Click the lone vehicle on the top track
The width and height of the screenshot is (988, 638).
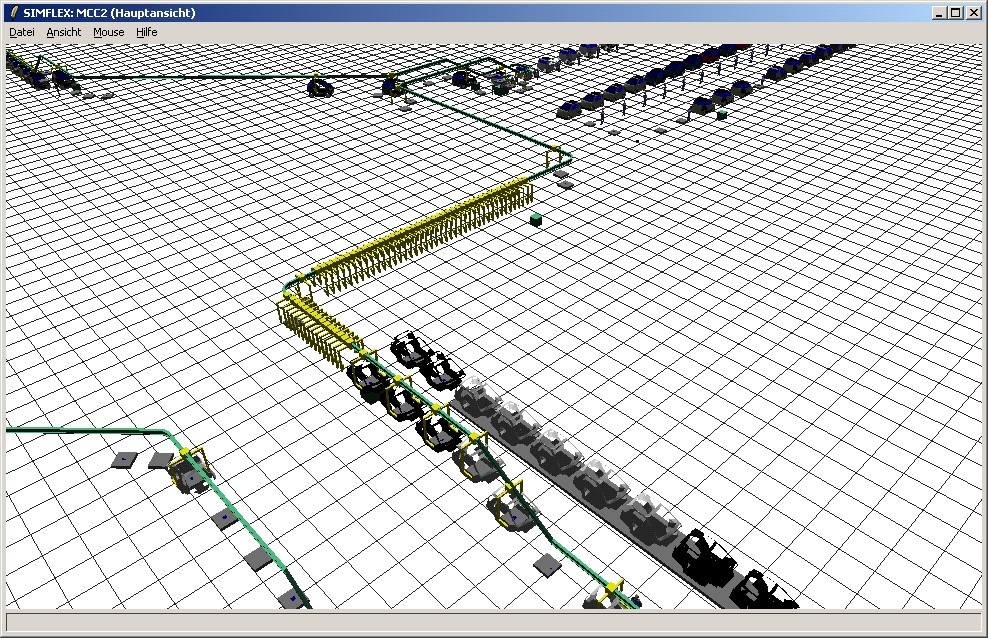pyautogui.click(x=320, y=87)
